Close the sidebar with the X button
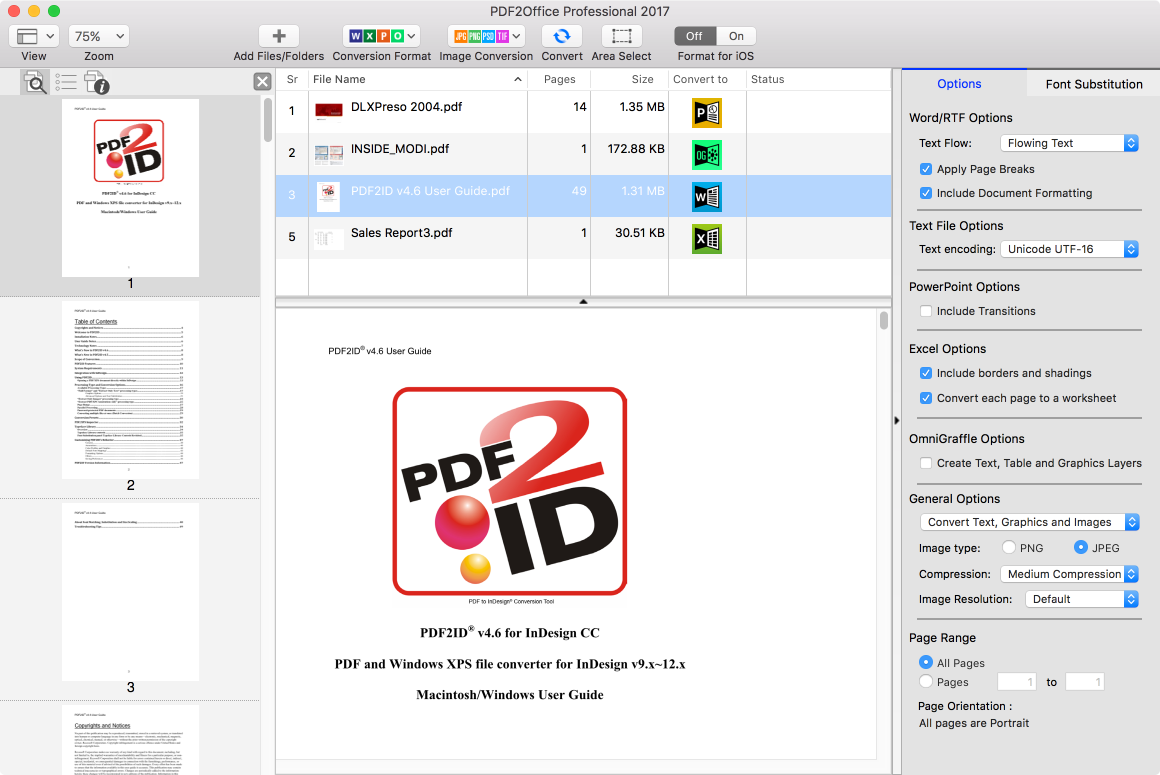Image resolution: width=1160 pixels, height=775 pixels. (x=262, y=81)
